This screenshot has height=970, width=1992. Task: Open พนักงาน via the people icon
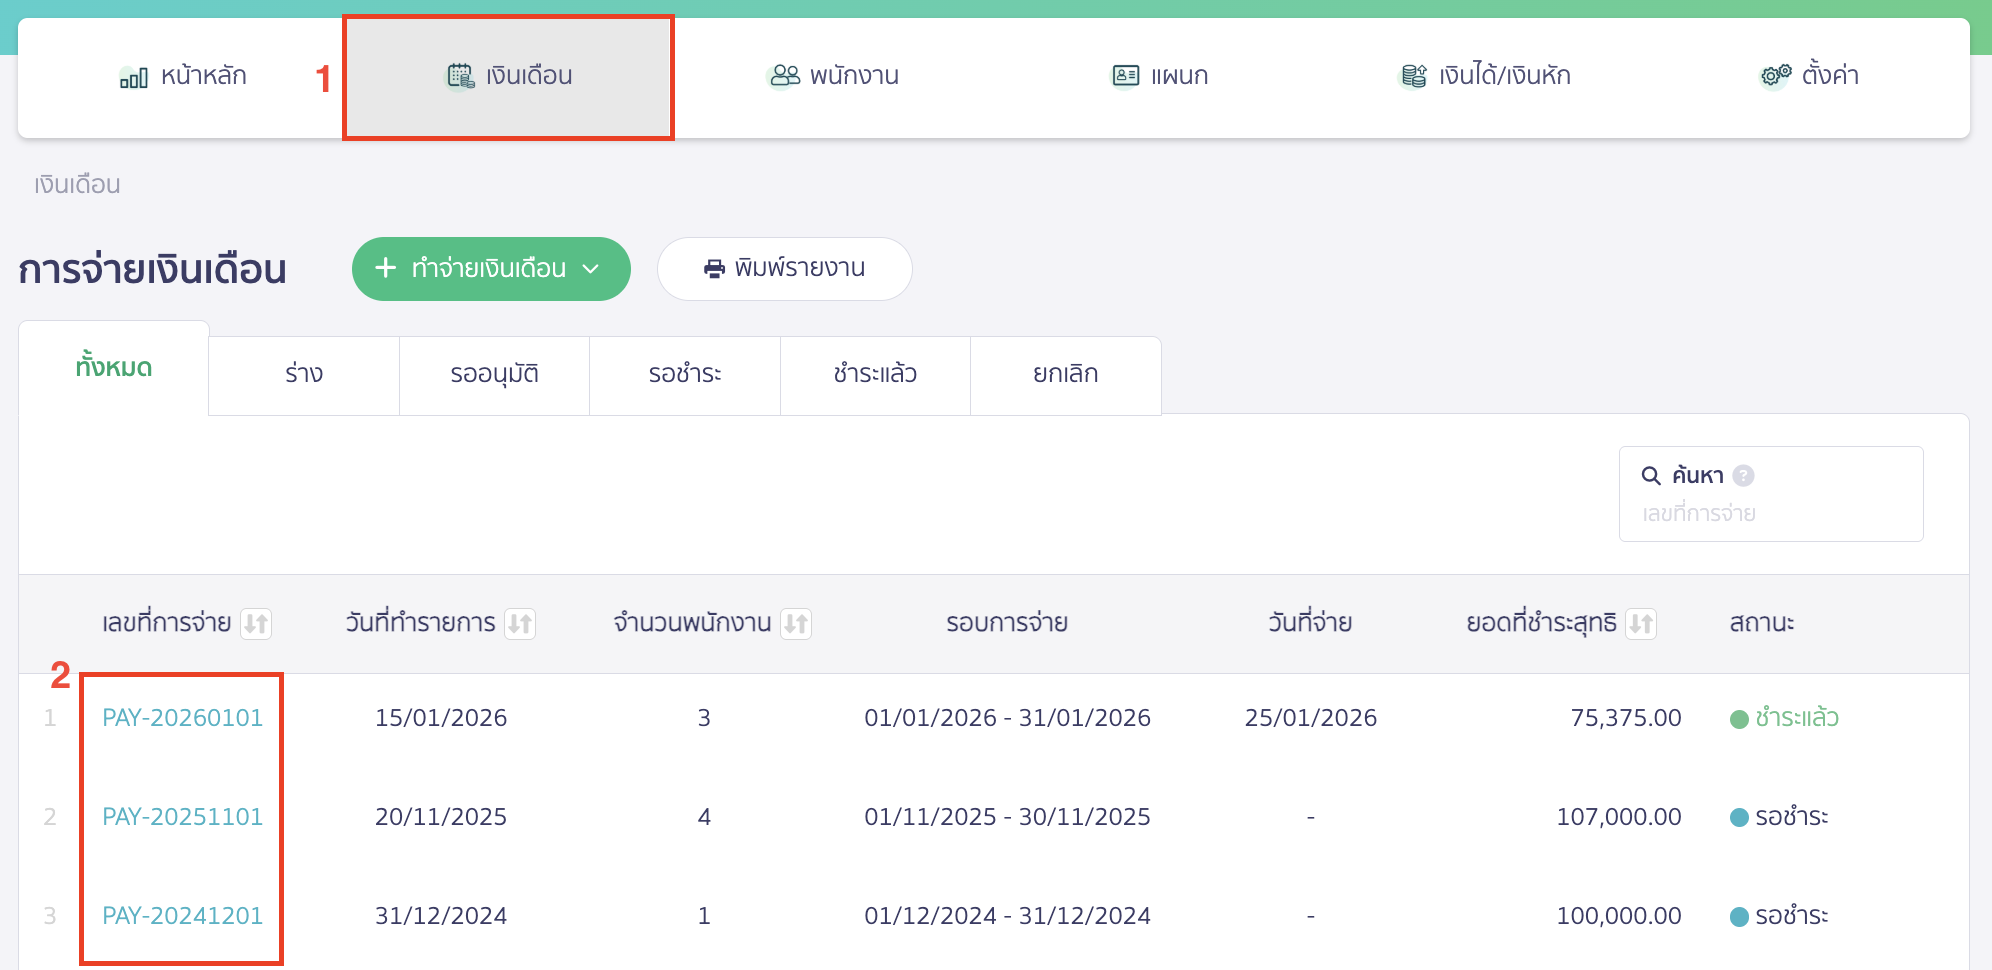pyautogui.click(x=784, y=75)
